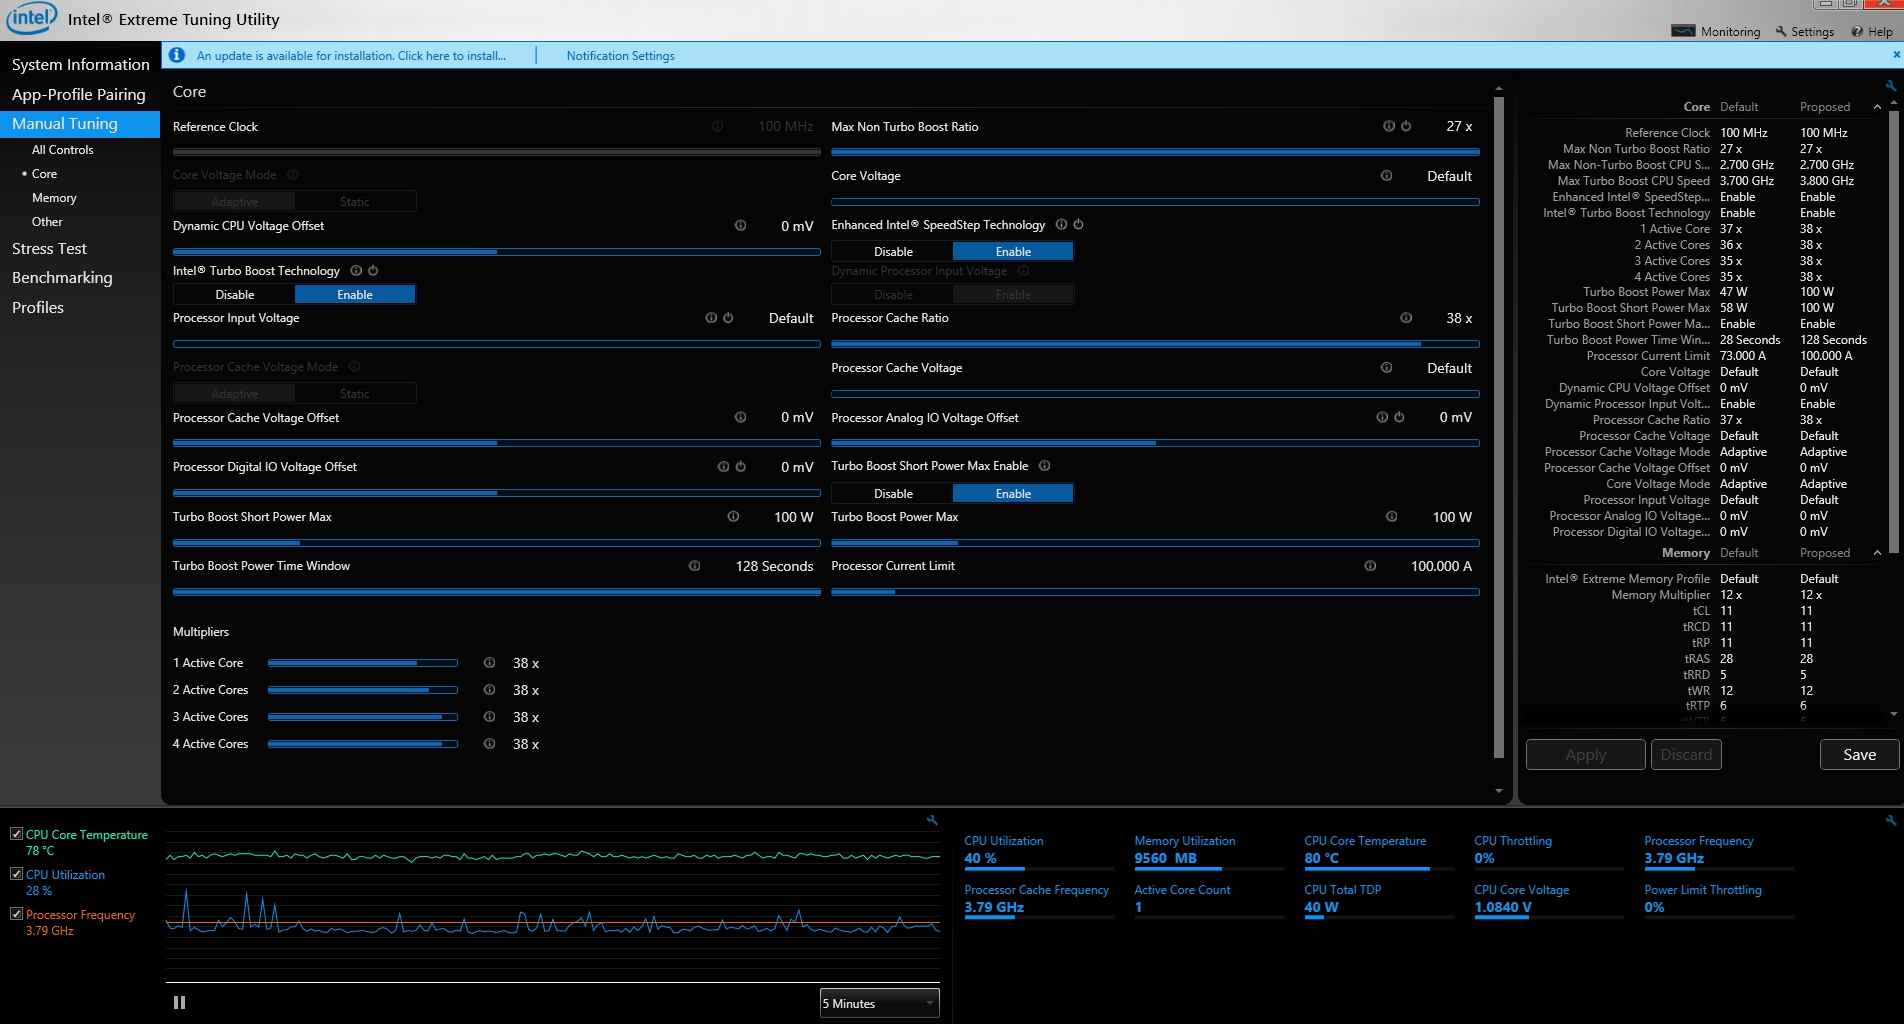The image size is (1904, 1024).
Task: Pause the monitoring graph
Action: [180, 1002]
